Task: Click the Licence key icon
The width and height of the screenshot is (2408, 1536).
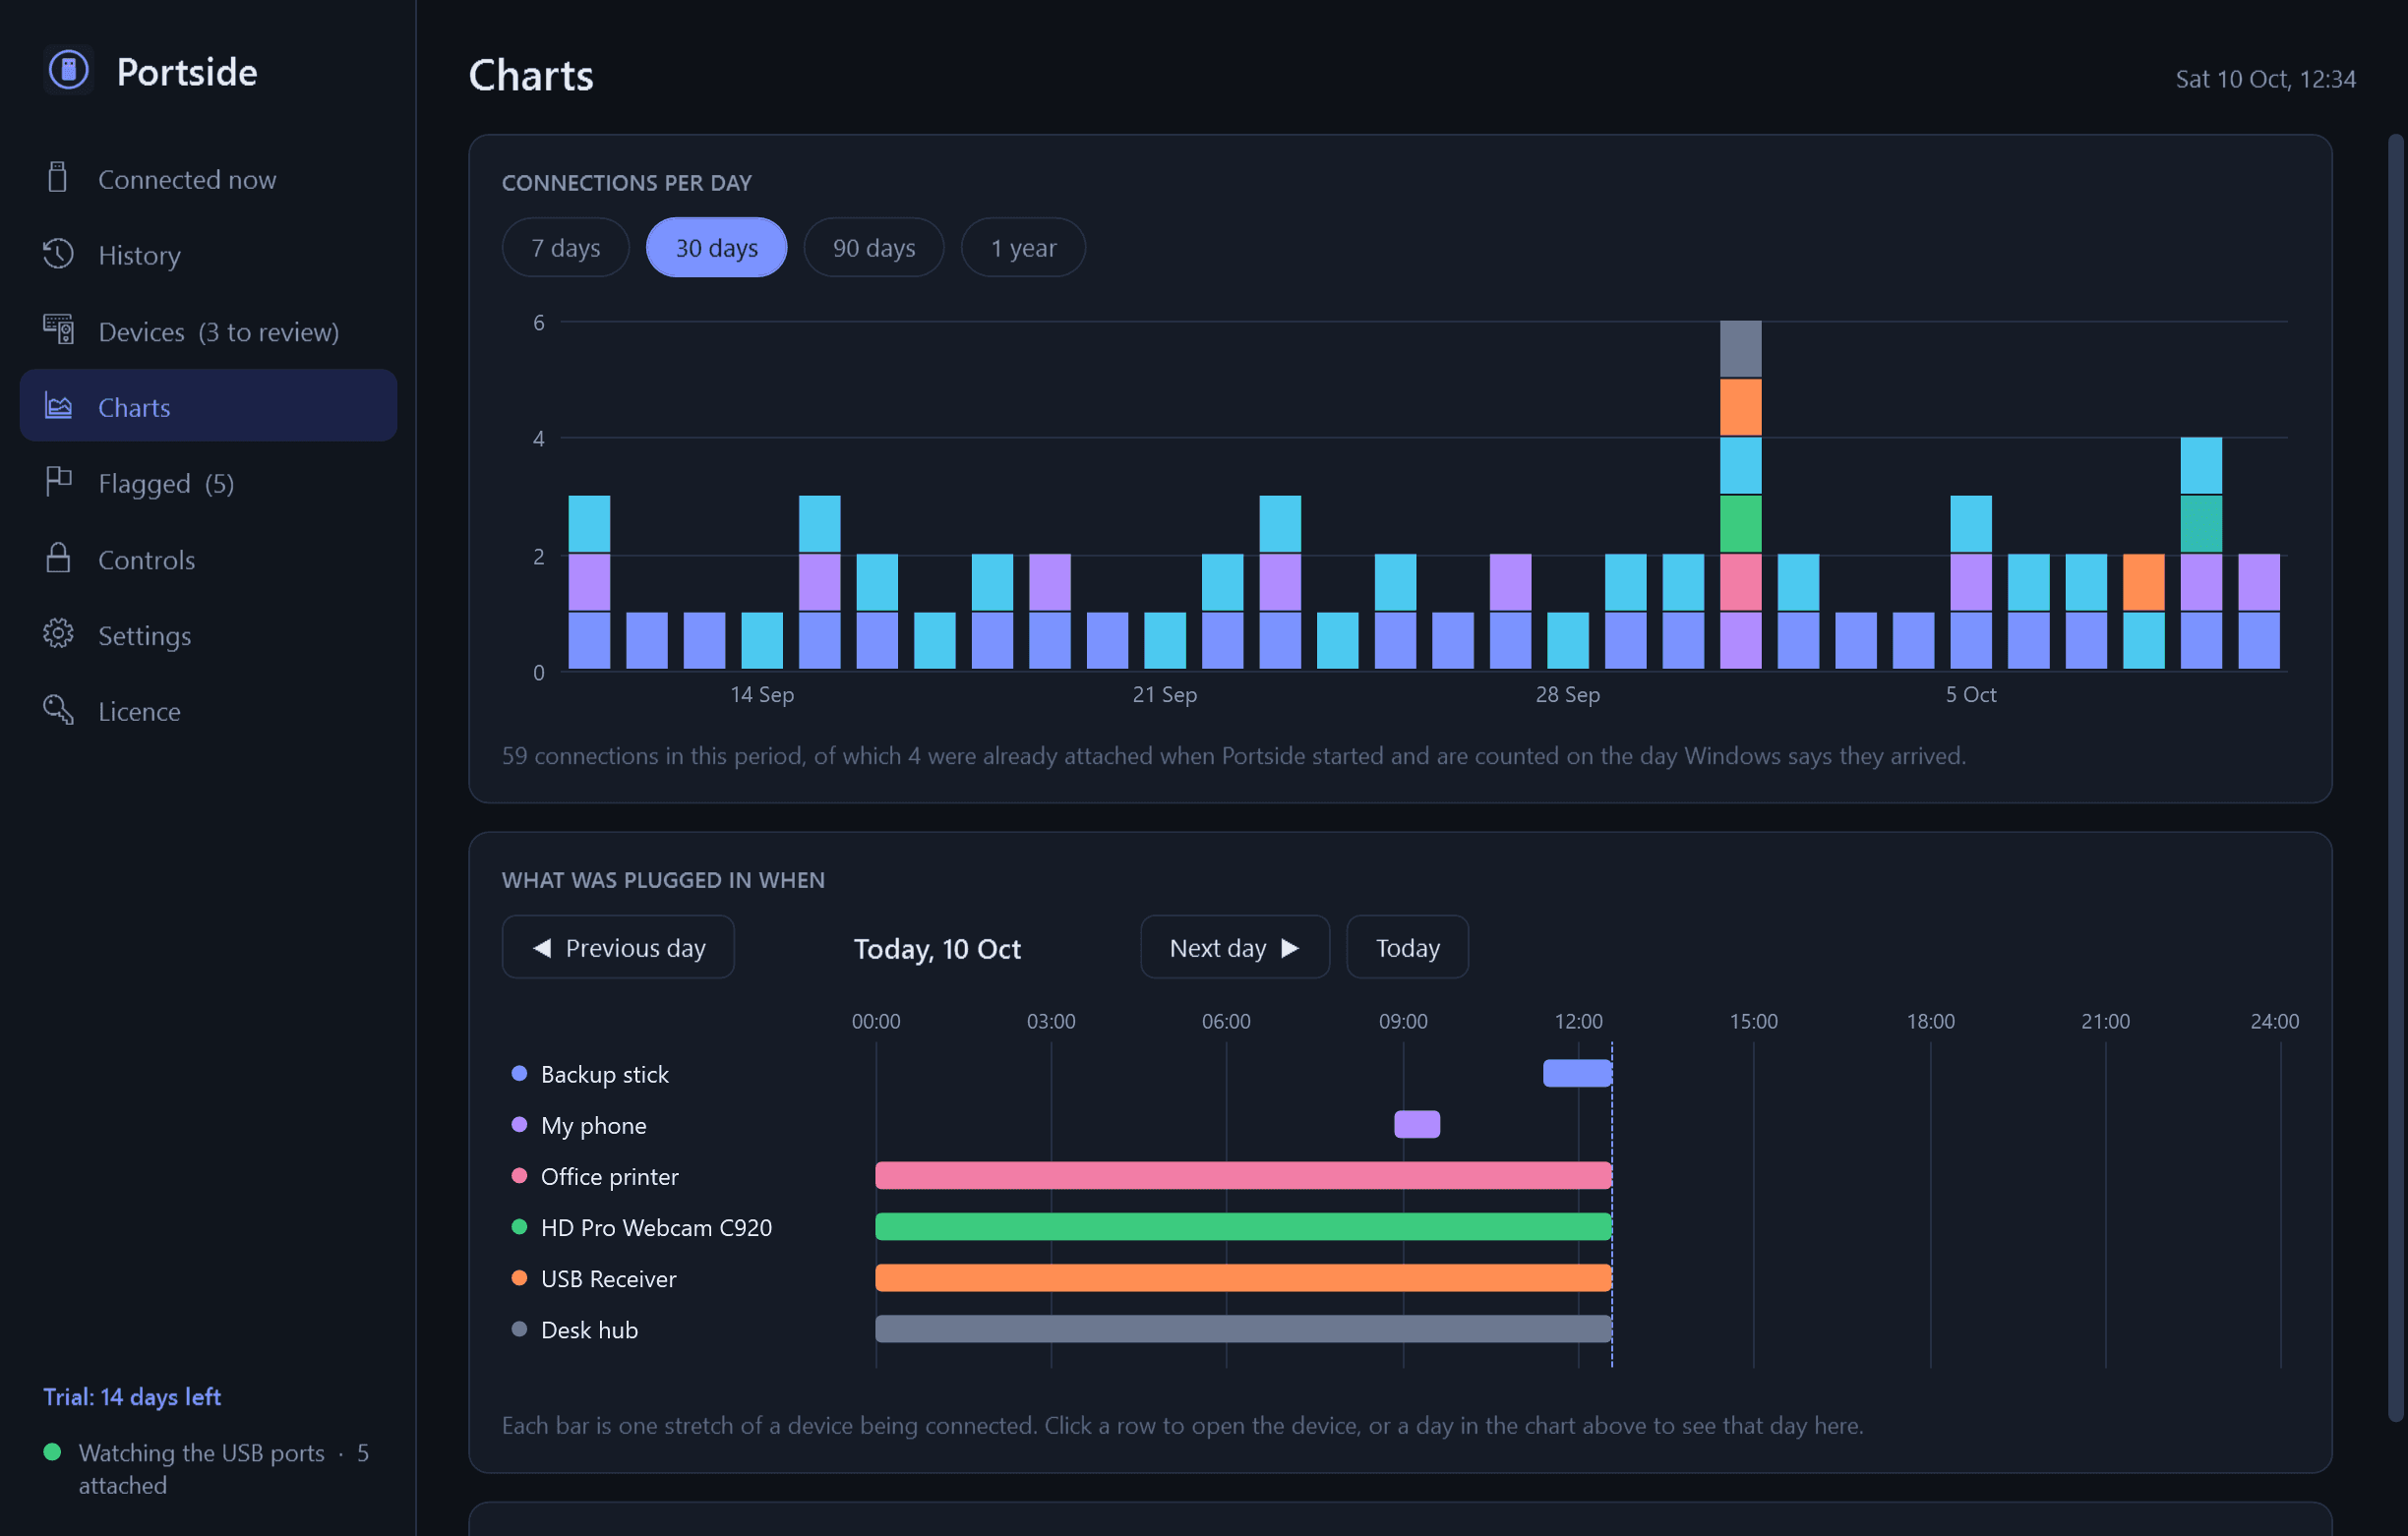Action: pos(58,710)
